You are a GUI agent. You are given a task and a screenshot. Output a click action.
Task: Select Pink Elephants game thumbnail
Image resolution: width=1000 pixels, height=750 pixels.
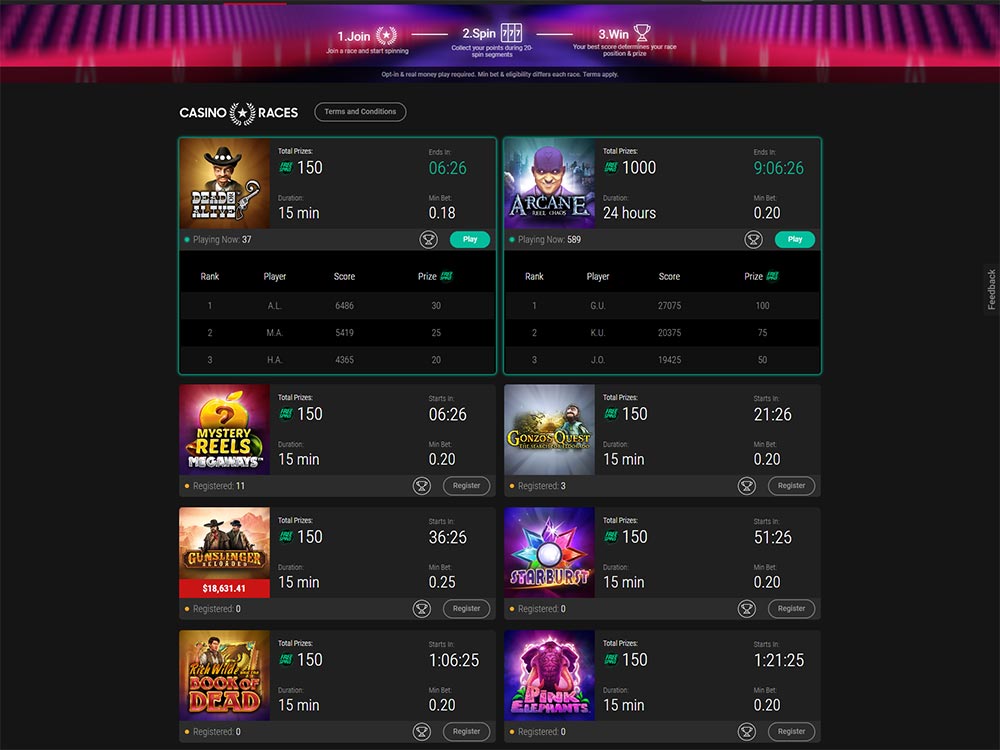(x=549, y=675)
